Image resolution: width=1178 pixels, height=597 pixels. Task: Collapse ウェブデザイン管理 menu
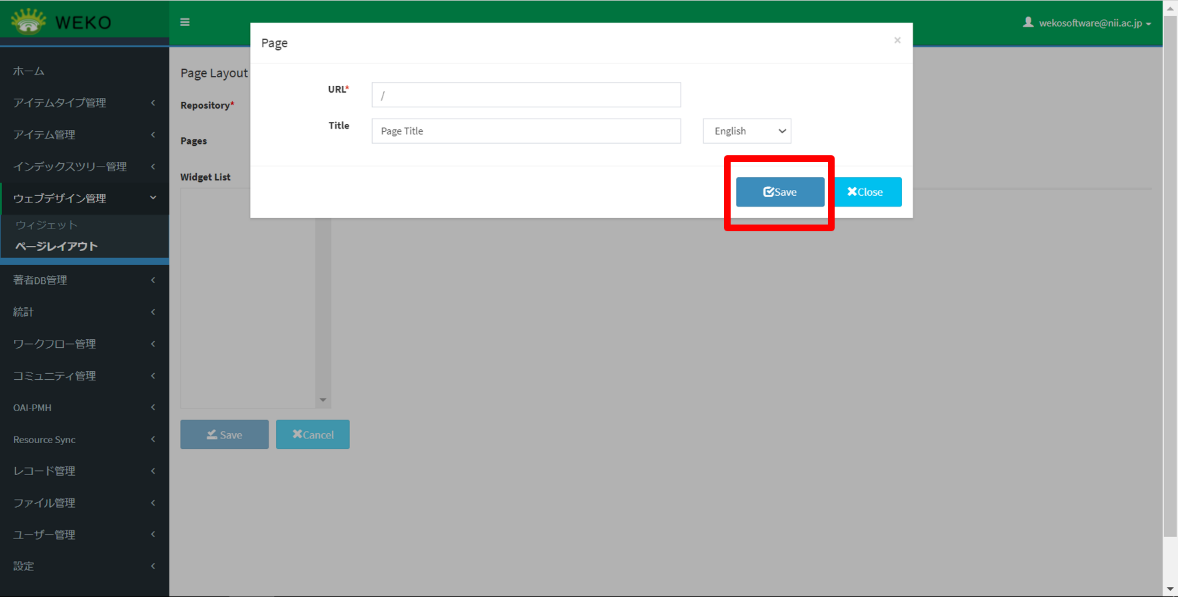pos(84,199)
